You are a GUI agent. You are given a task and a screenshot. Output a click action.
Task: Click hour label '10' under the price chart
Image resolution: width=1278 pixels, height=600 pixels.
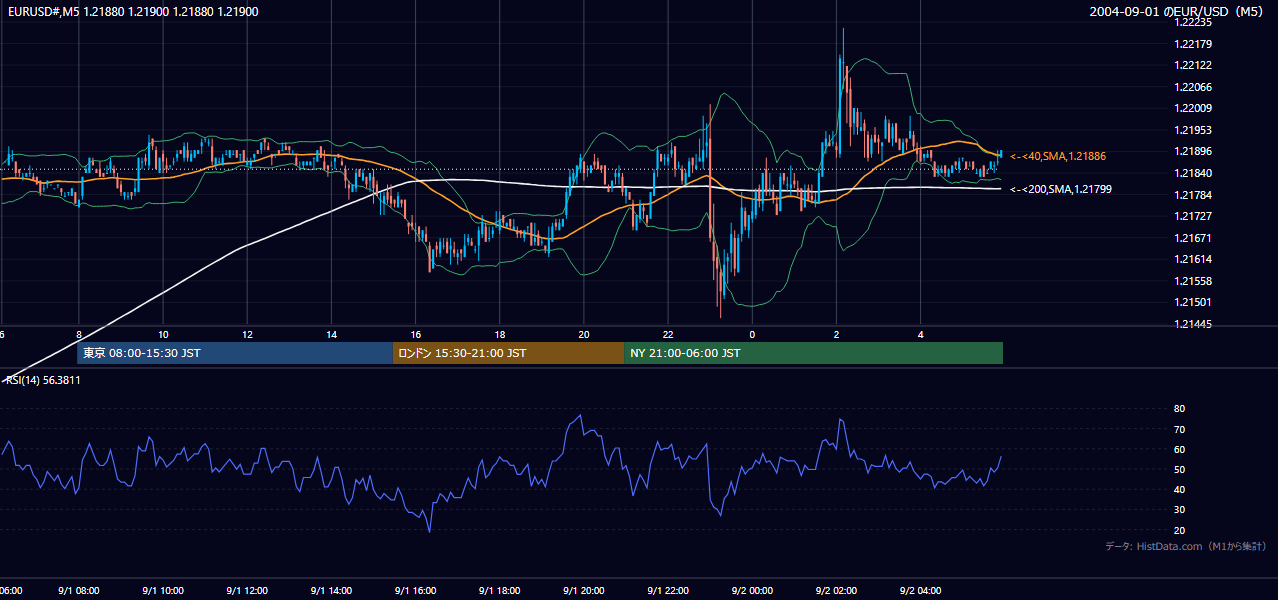click(163, 335)
